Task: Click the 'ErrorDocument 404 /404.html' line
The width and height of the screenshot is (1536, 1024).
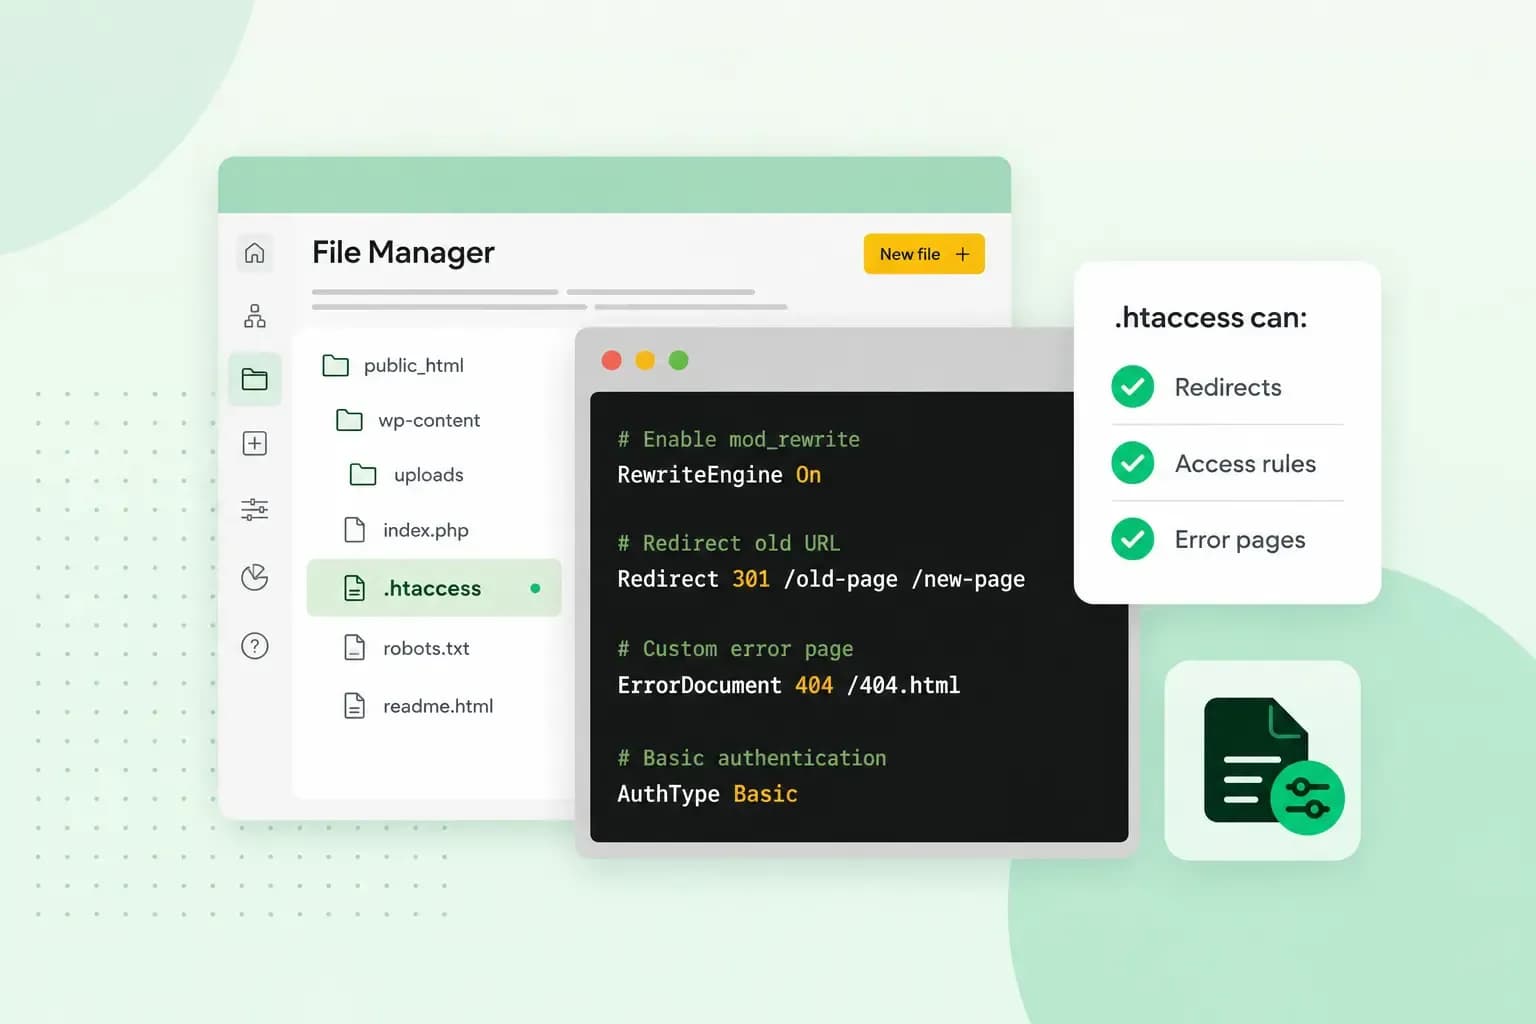Action: click(789, 685)
